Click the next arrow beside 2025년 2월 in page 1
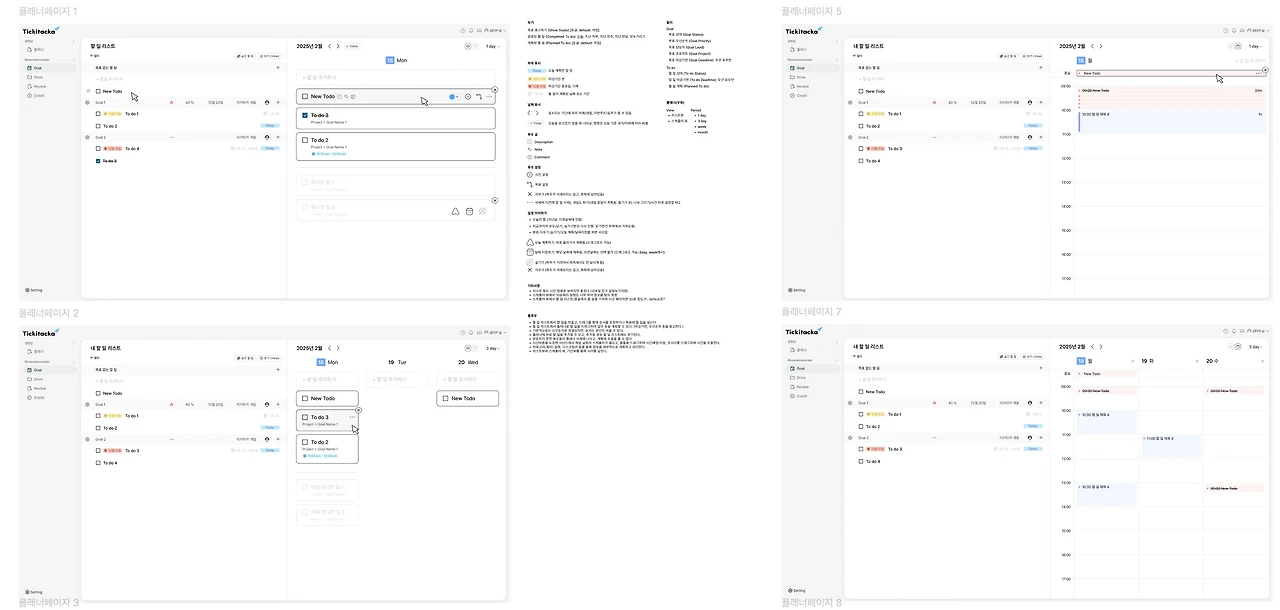1280x610 pixels. pyautogui.click(x=339, y=46)
